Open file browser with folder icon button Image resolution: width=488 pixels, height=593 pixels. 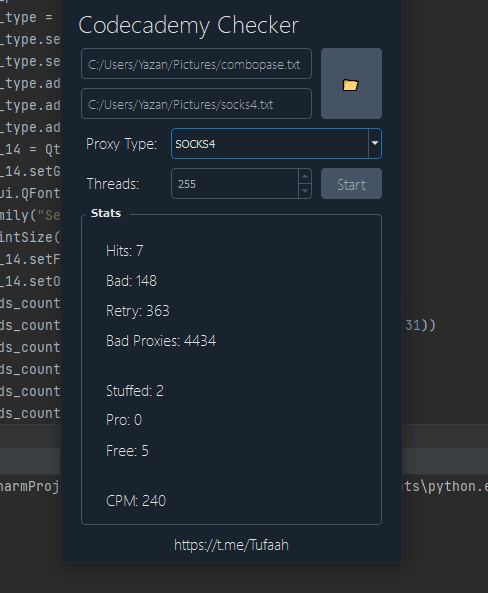tap(351, 84)
